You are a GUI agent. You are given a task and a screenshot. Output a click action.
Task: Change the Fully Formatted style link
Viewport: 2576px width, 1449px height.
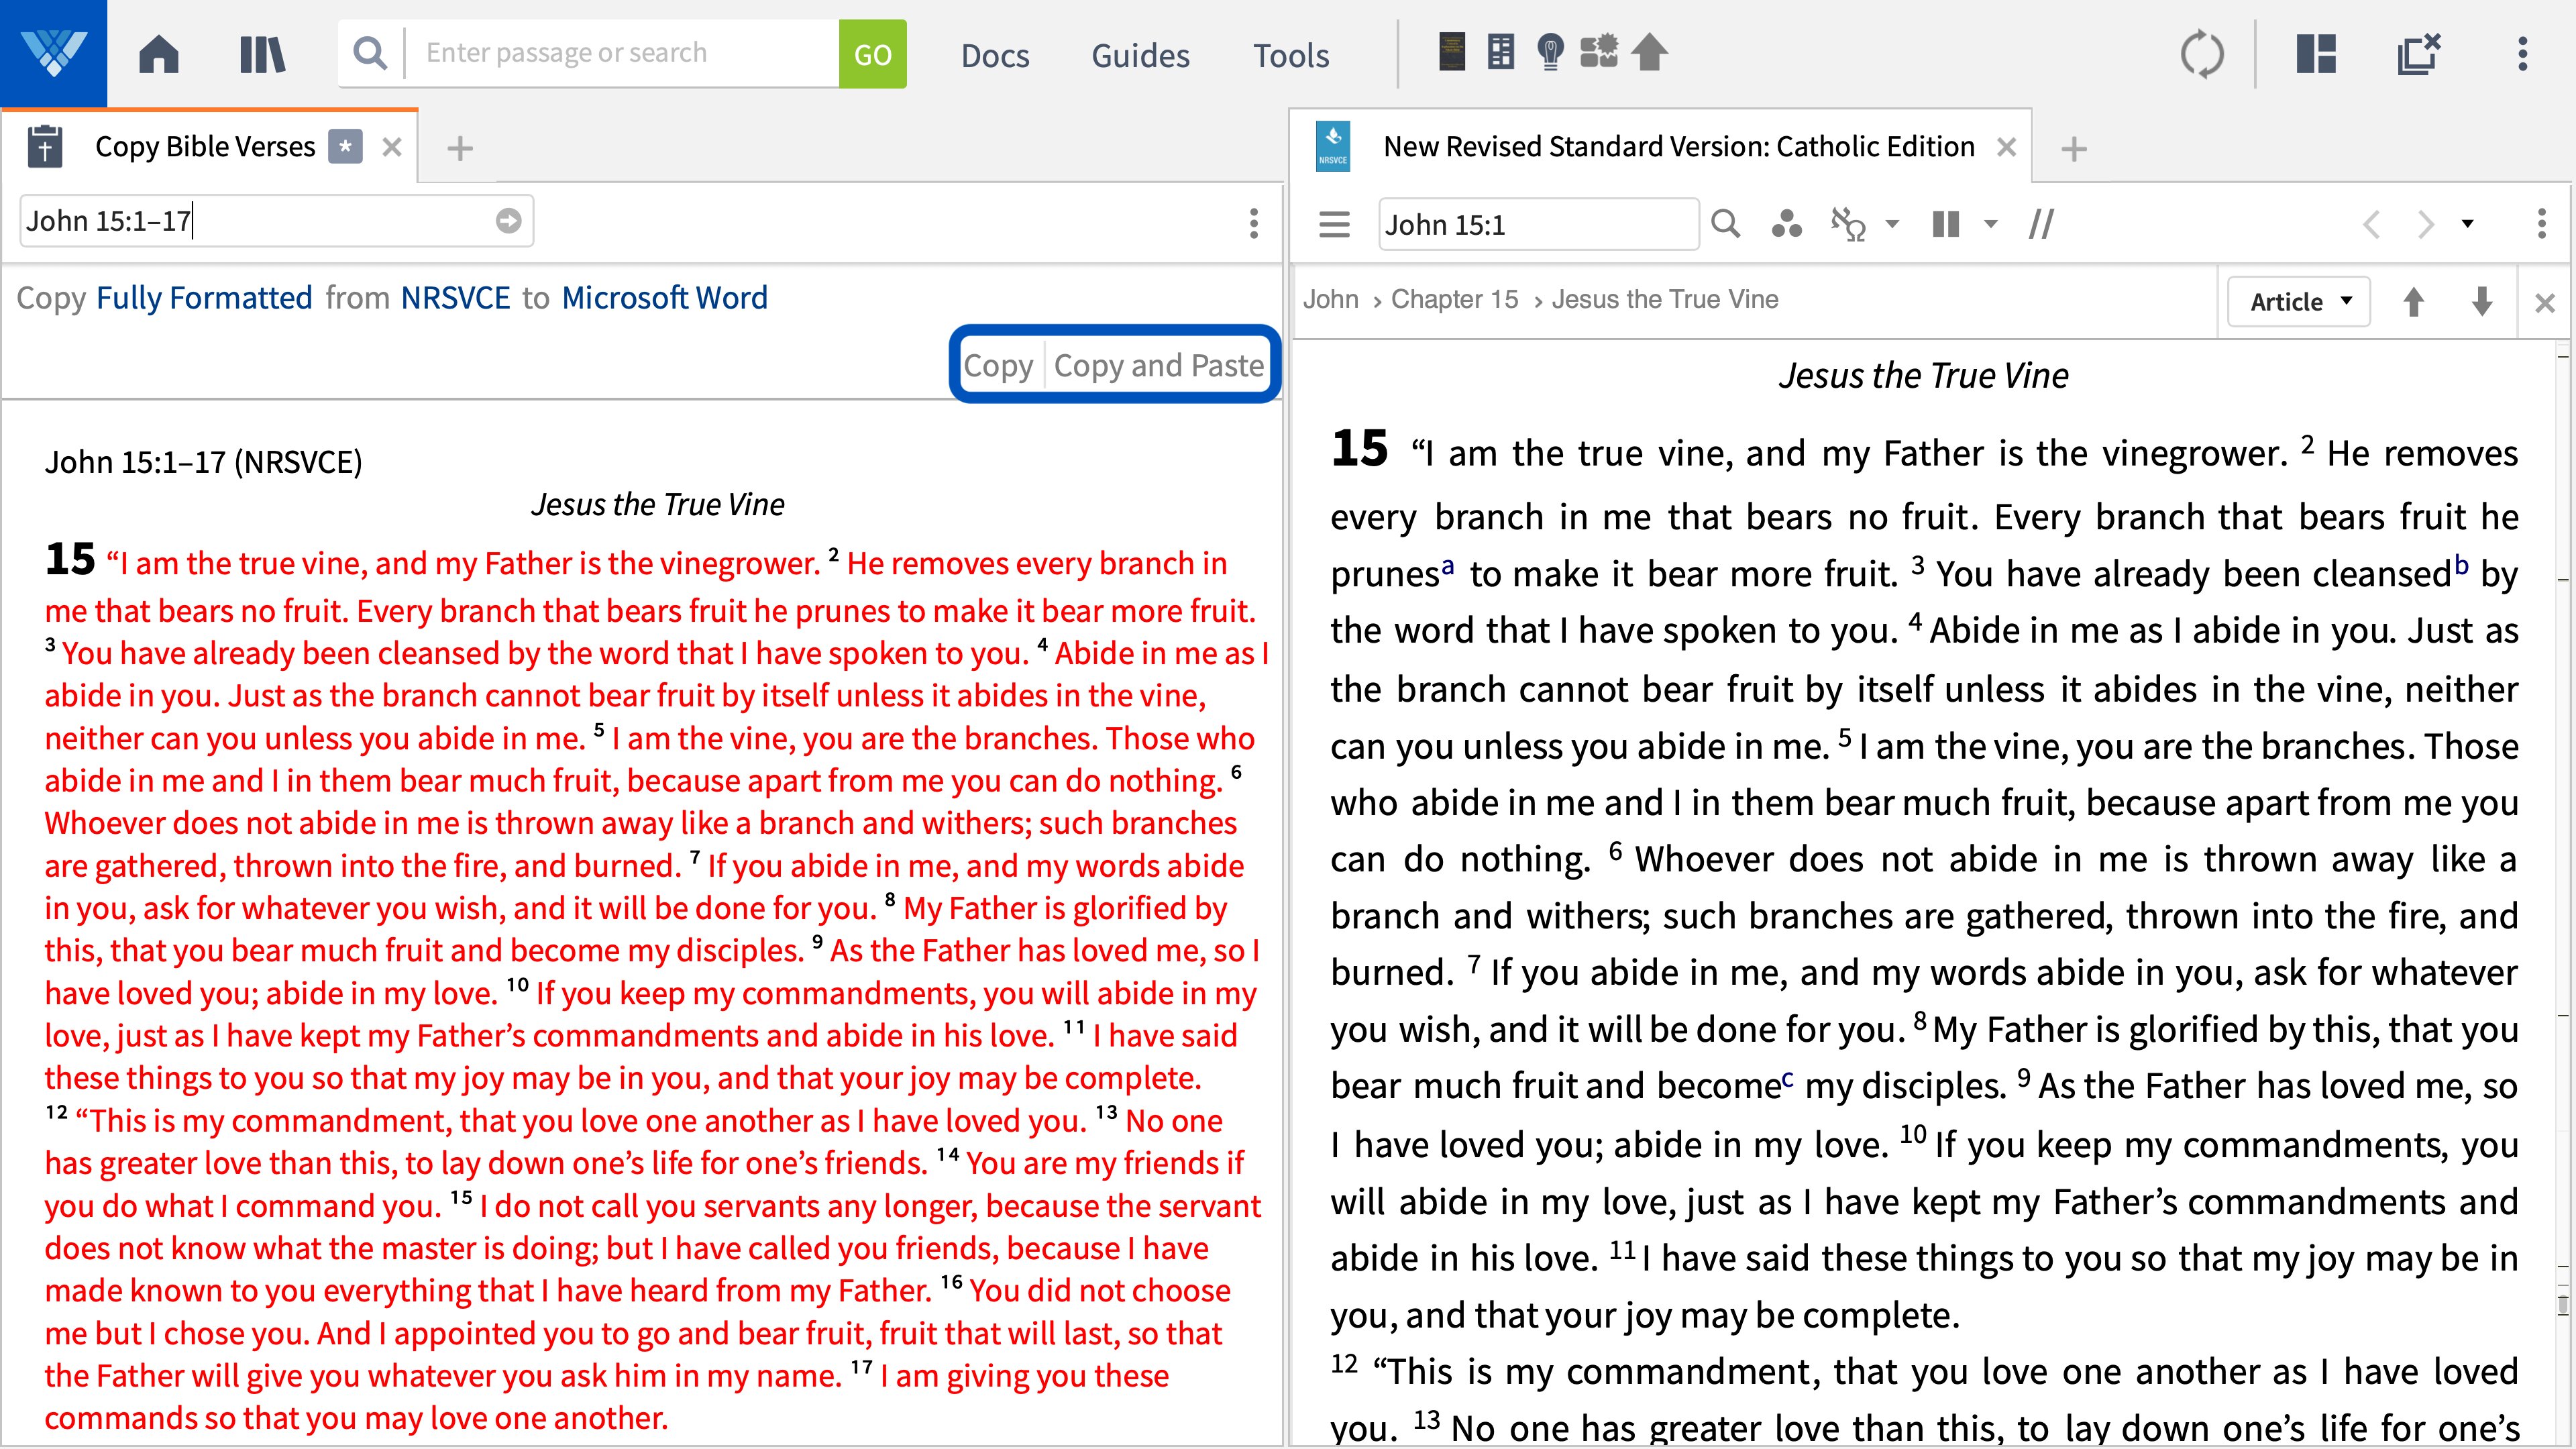(204, 298)
